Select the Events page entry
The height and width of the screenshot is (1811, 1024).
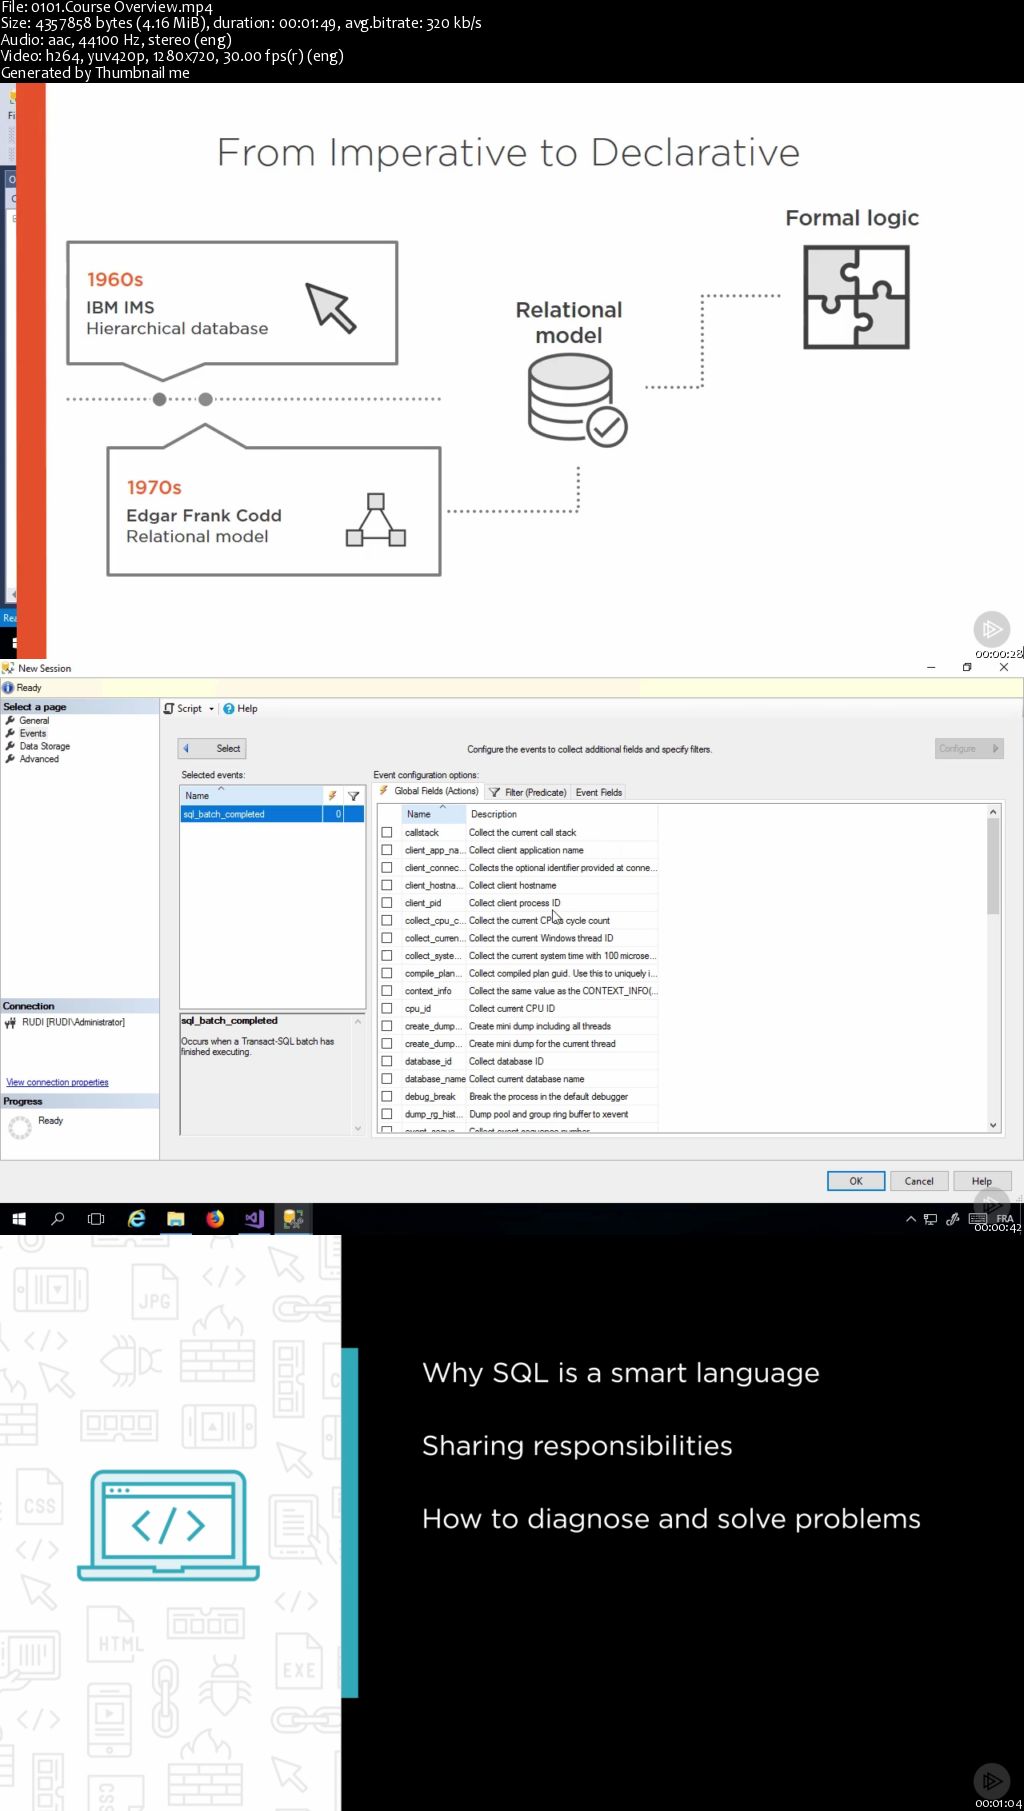[x=33, y=733]
